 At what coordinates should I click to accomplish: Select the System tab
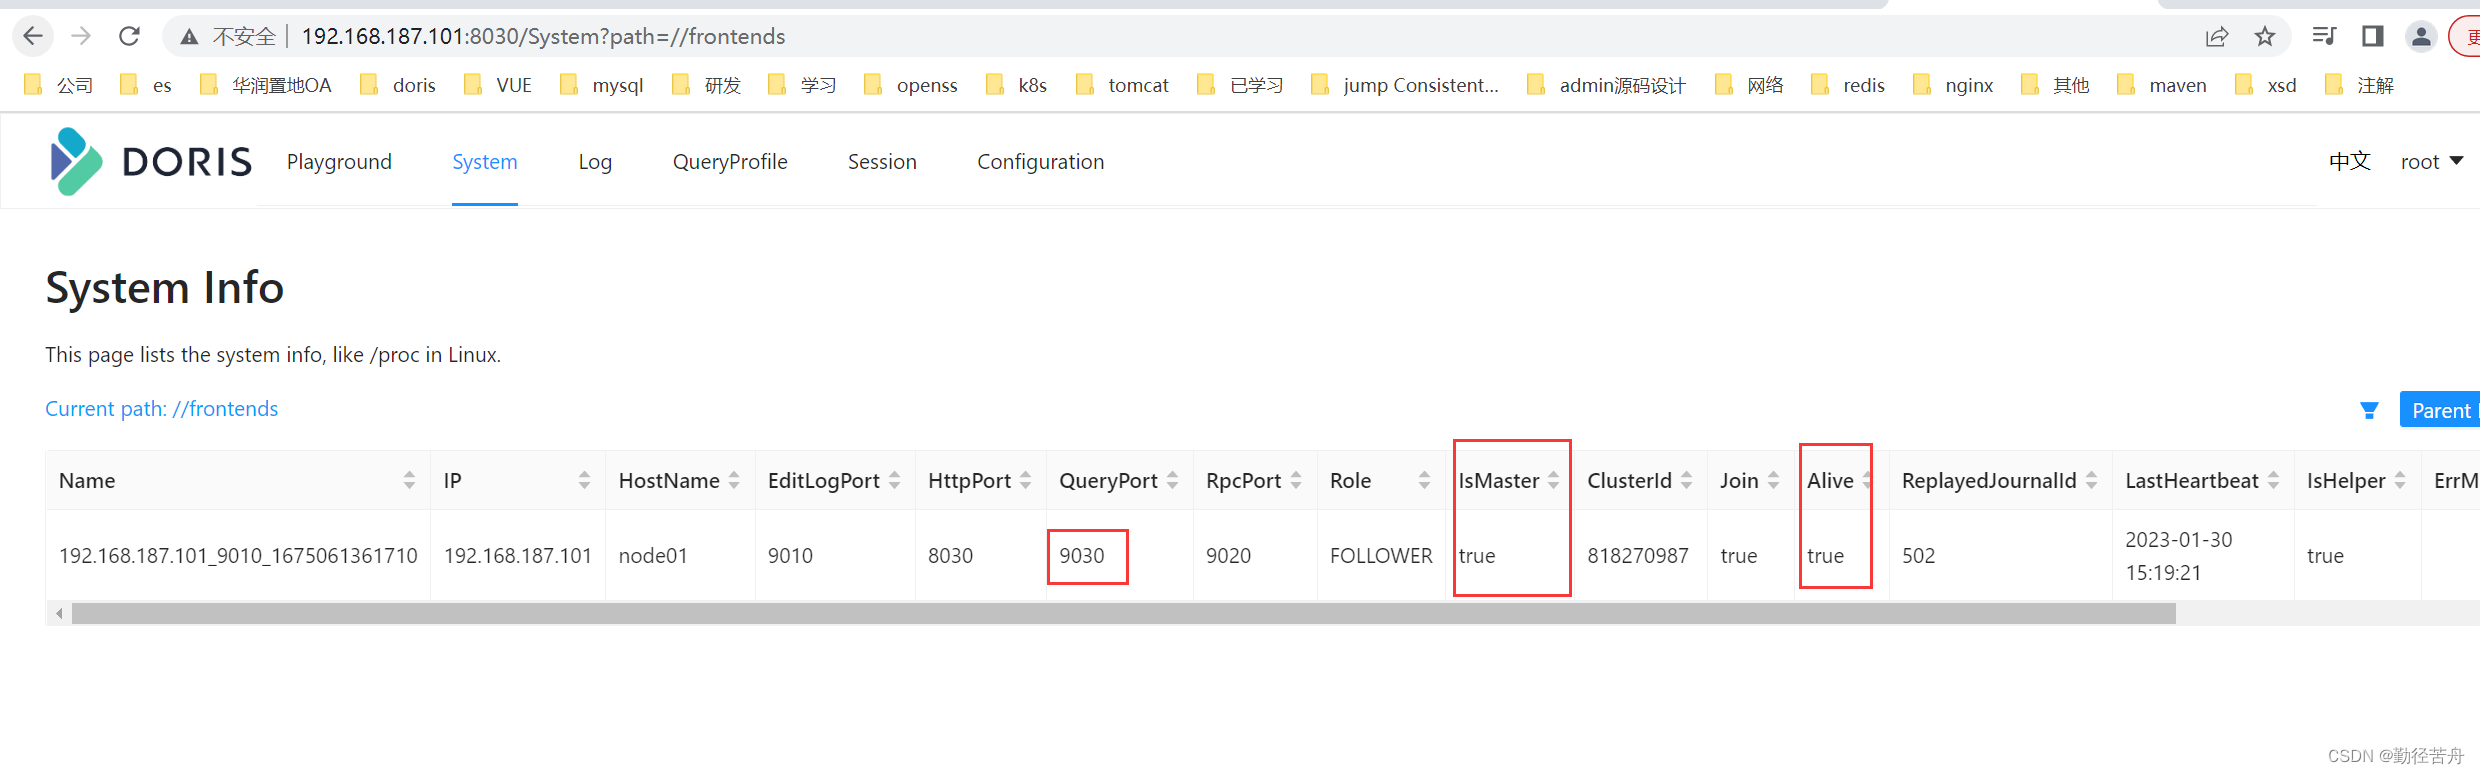[485, 162]
